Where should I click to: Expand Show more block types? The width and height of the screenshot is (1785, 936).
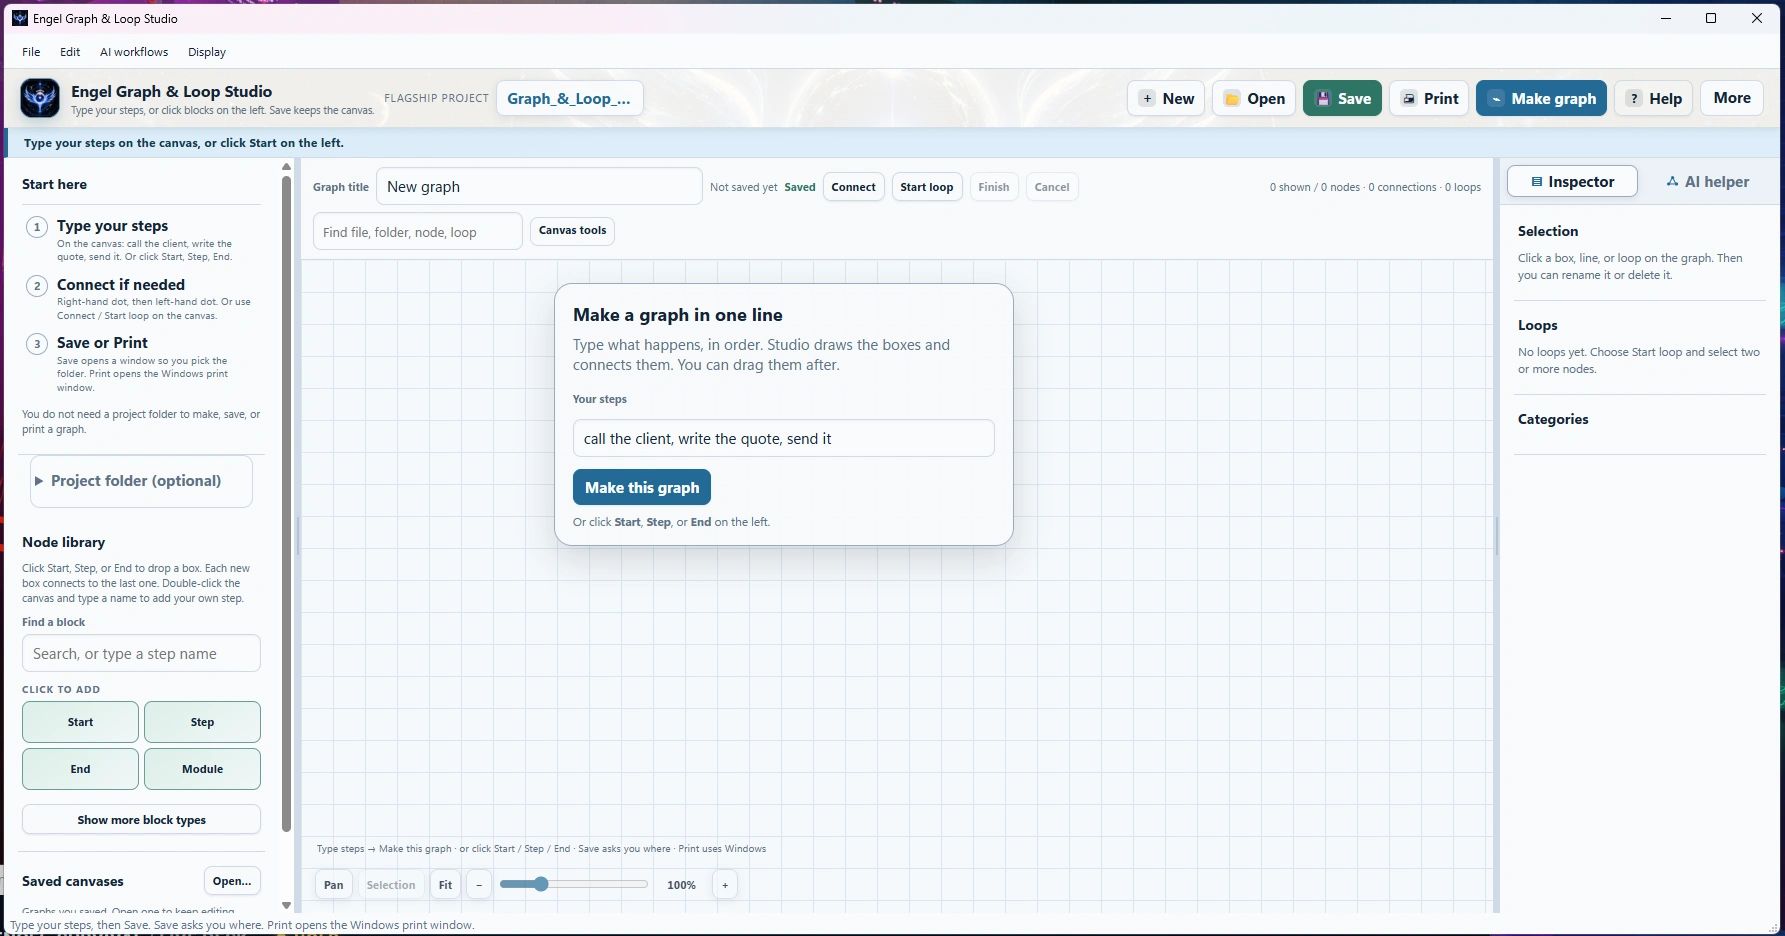coord(141,820)
